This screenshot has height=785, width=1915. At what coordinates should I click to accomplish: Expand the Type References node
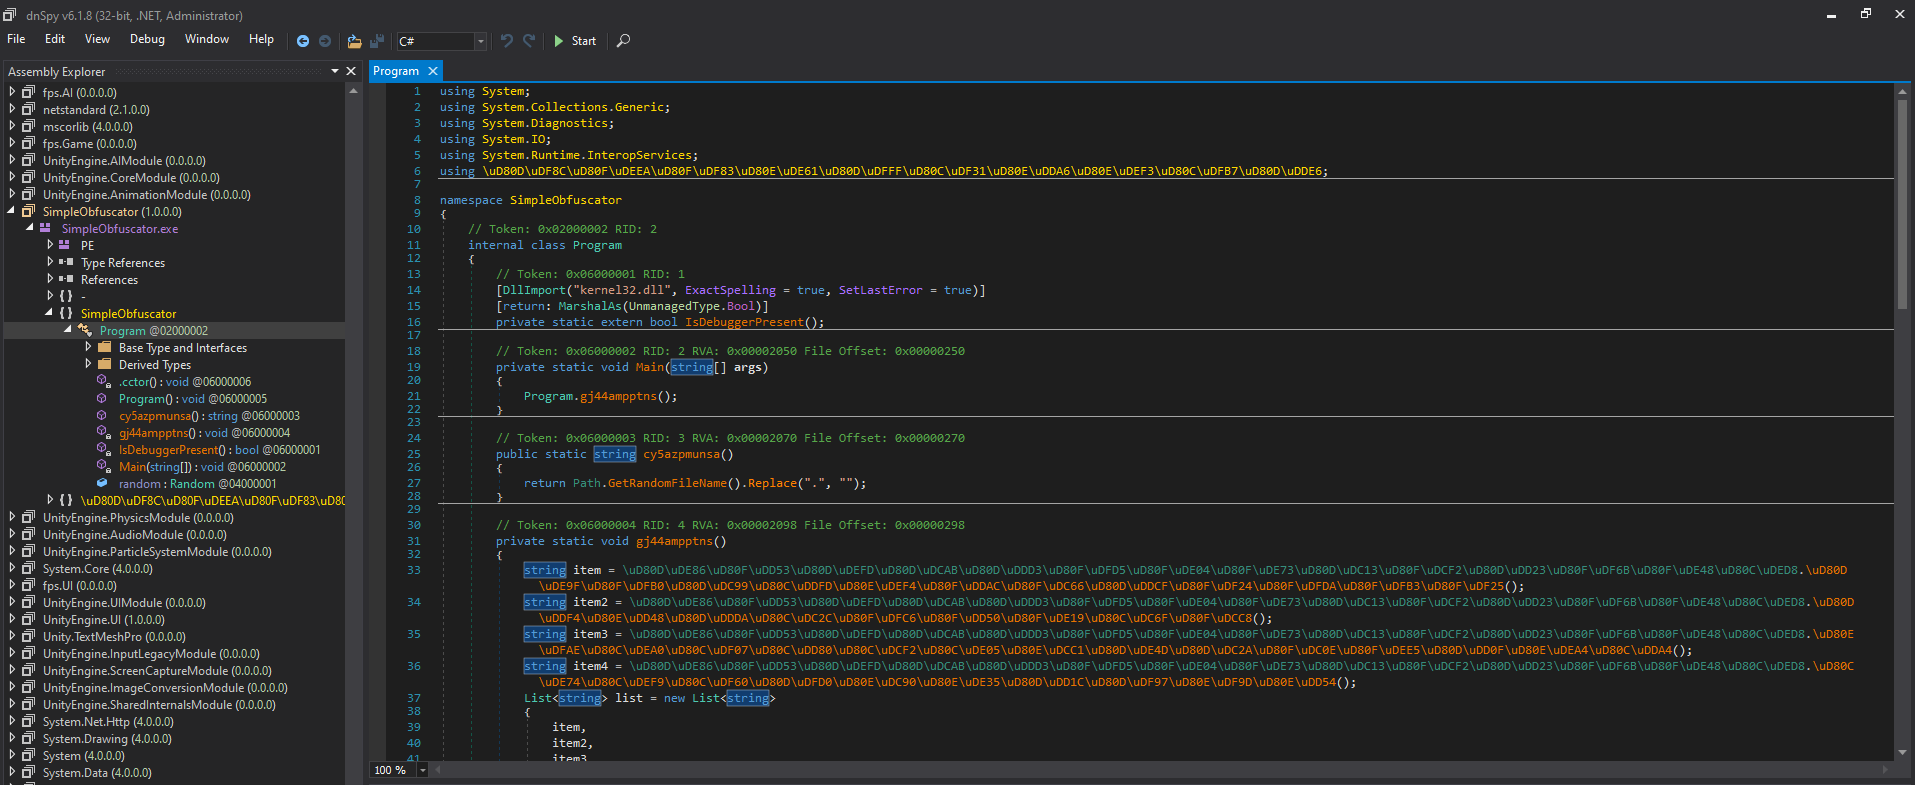pos(50,263)
